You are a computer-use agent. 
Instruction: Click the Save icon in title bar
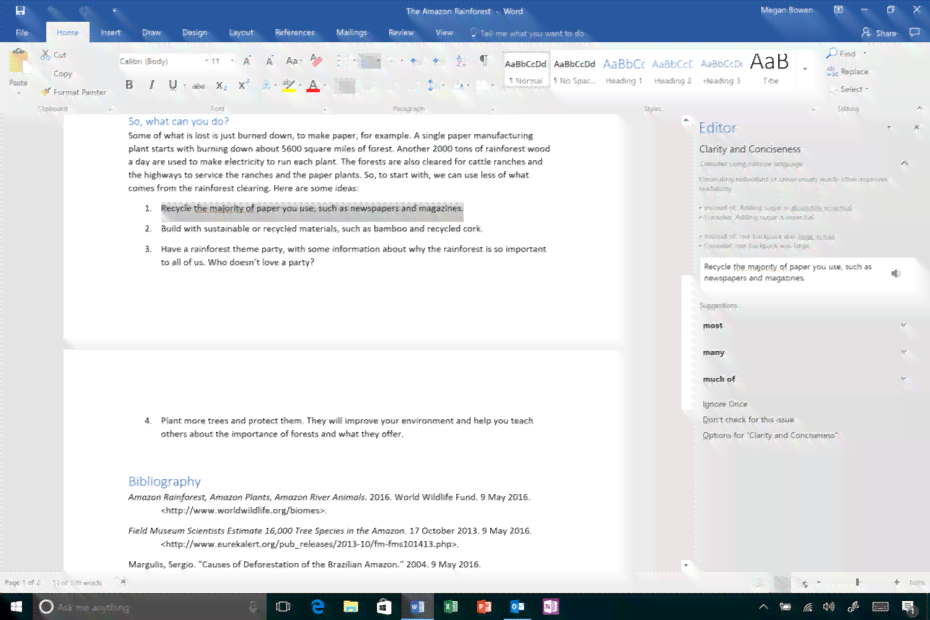pos(20,11)
